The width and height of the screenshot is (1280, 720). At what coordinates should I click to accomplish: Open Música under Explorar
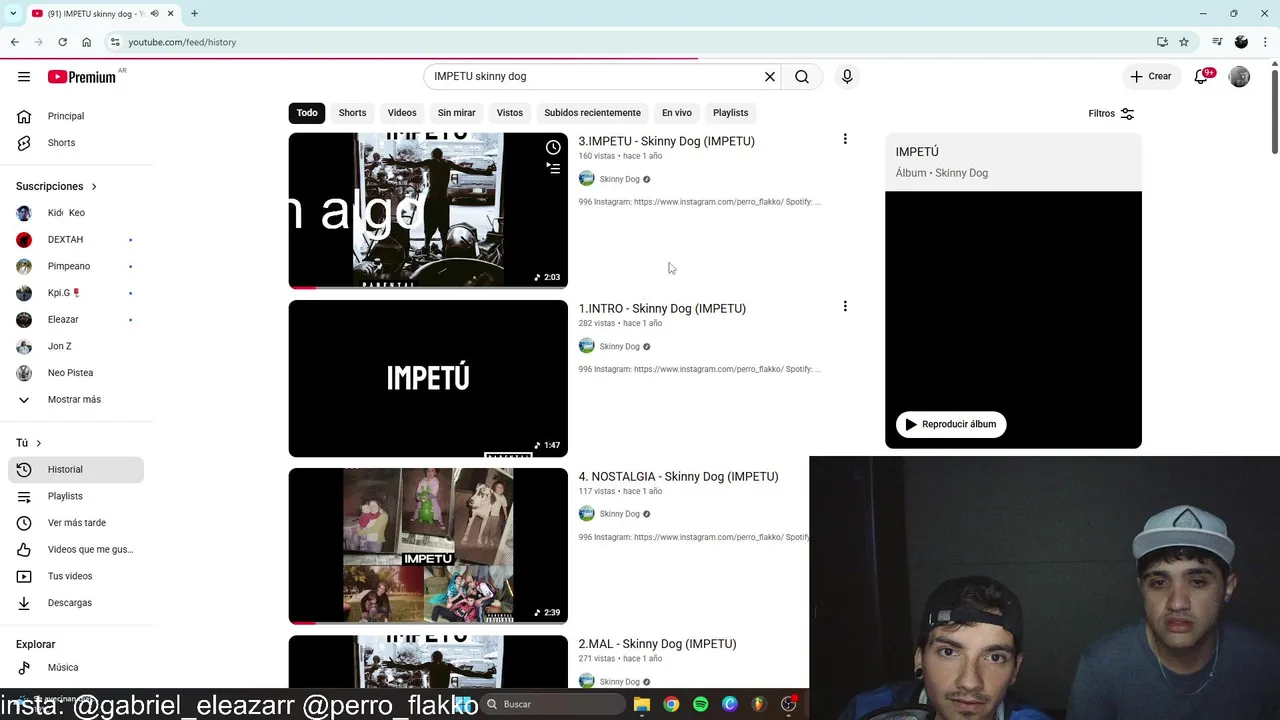click(x=76, y=668)
